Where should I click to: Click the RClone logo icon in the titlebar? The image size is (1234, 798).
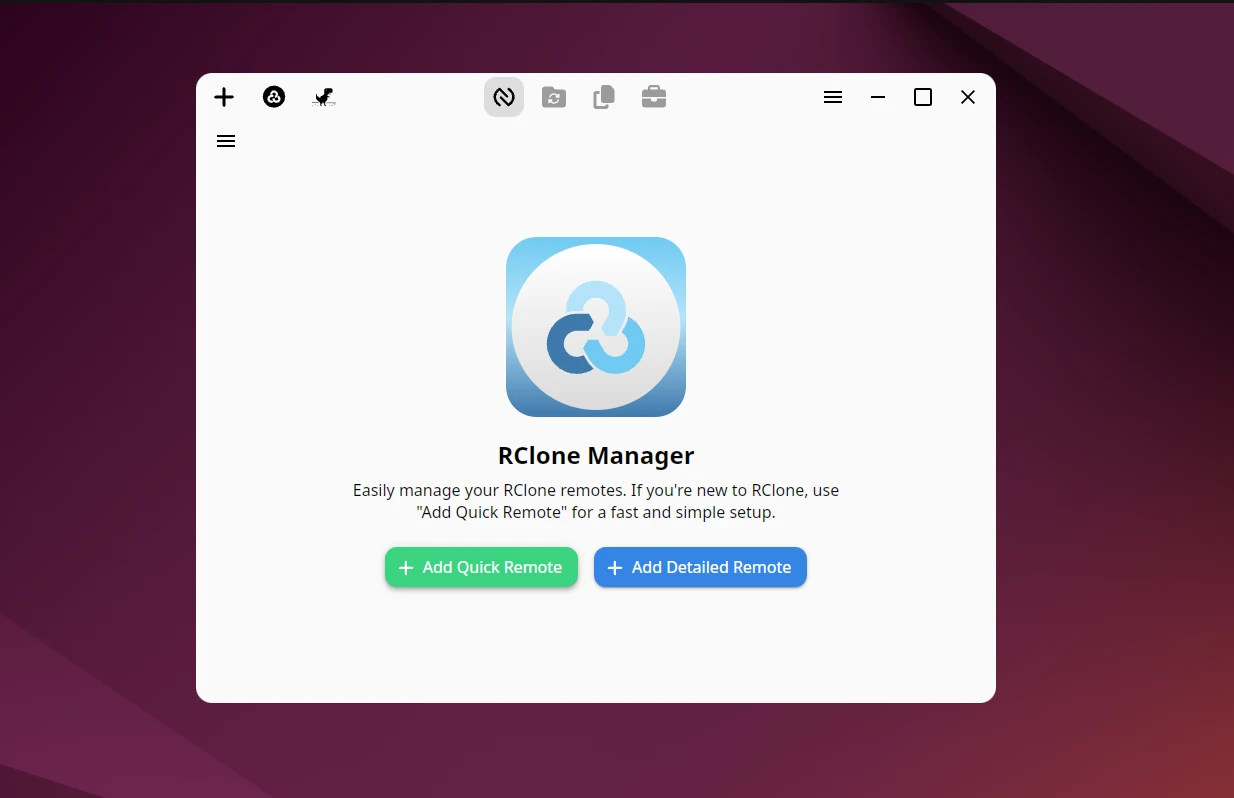274,97
